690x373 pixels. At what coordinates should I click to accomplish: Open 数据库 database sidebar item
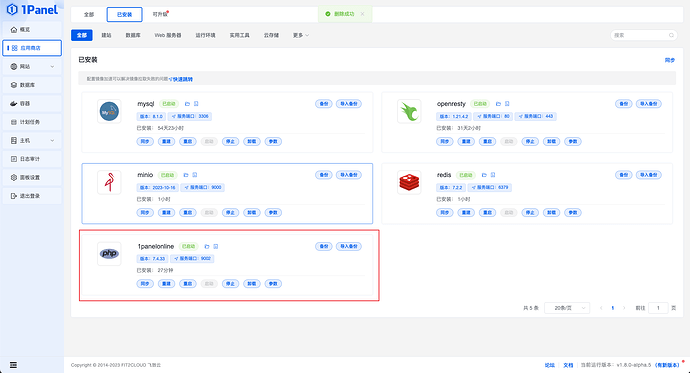tap(32, 85)
